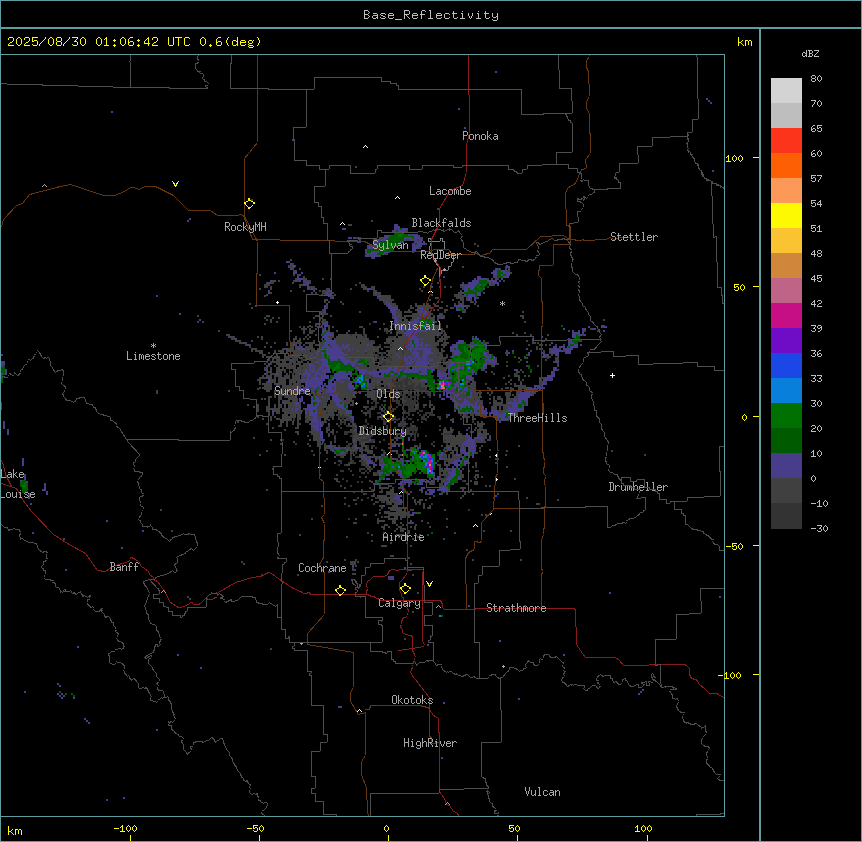
Task: Pick the dark orange 57-60 dBZ legend swatch
Action: pyautogui.click(x=786, y=165)
